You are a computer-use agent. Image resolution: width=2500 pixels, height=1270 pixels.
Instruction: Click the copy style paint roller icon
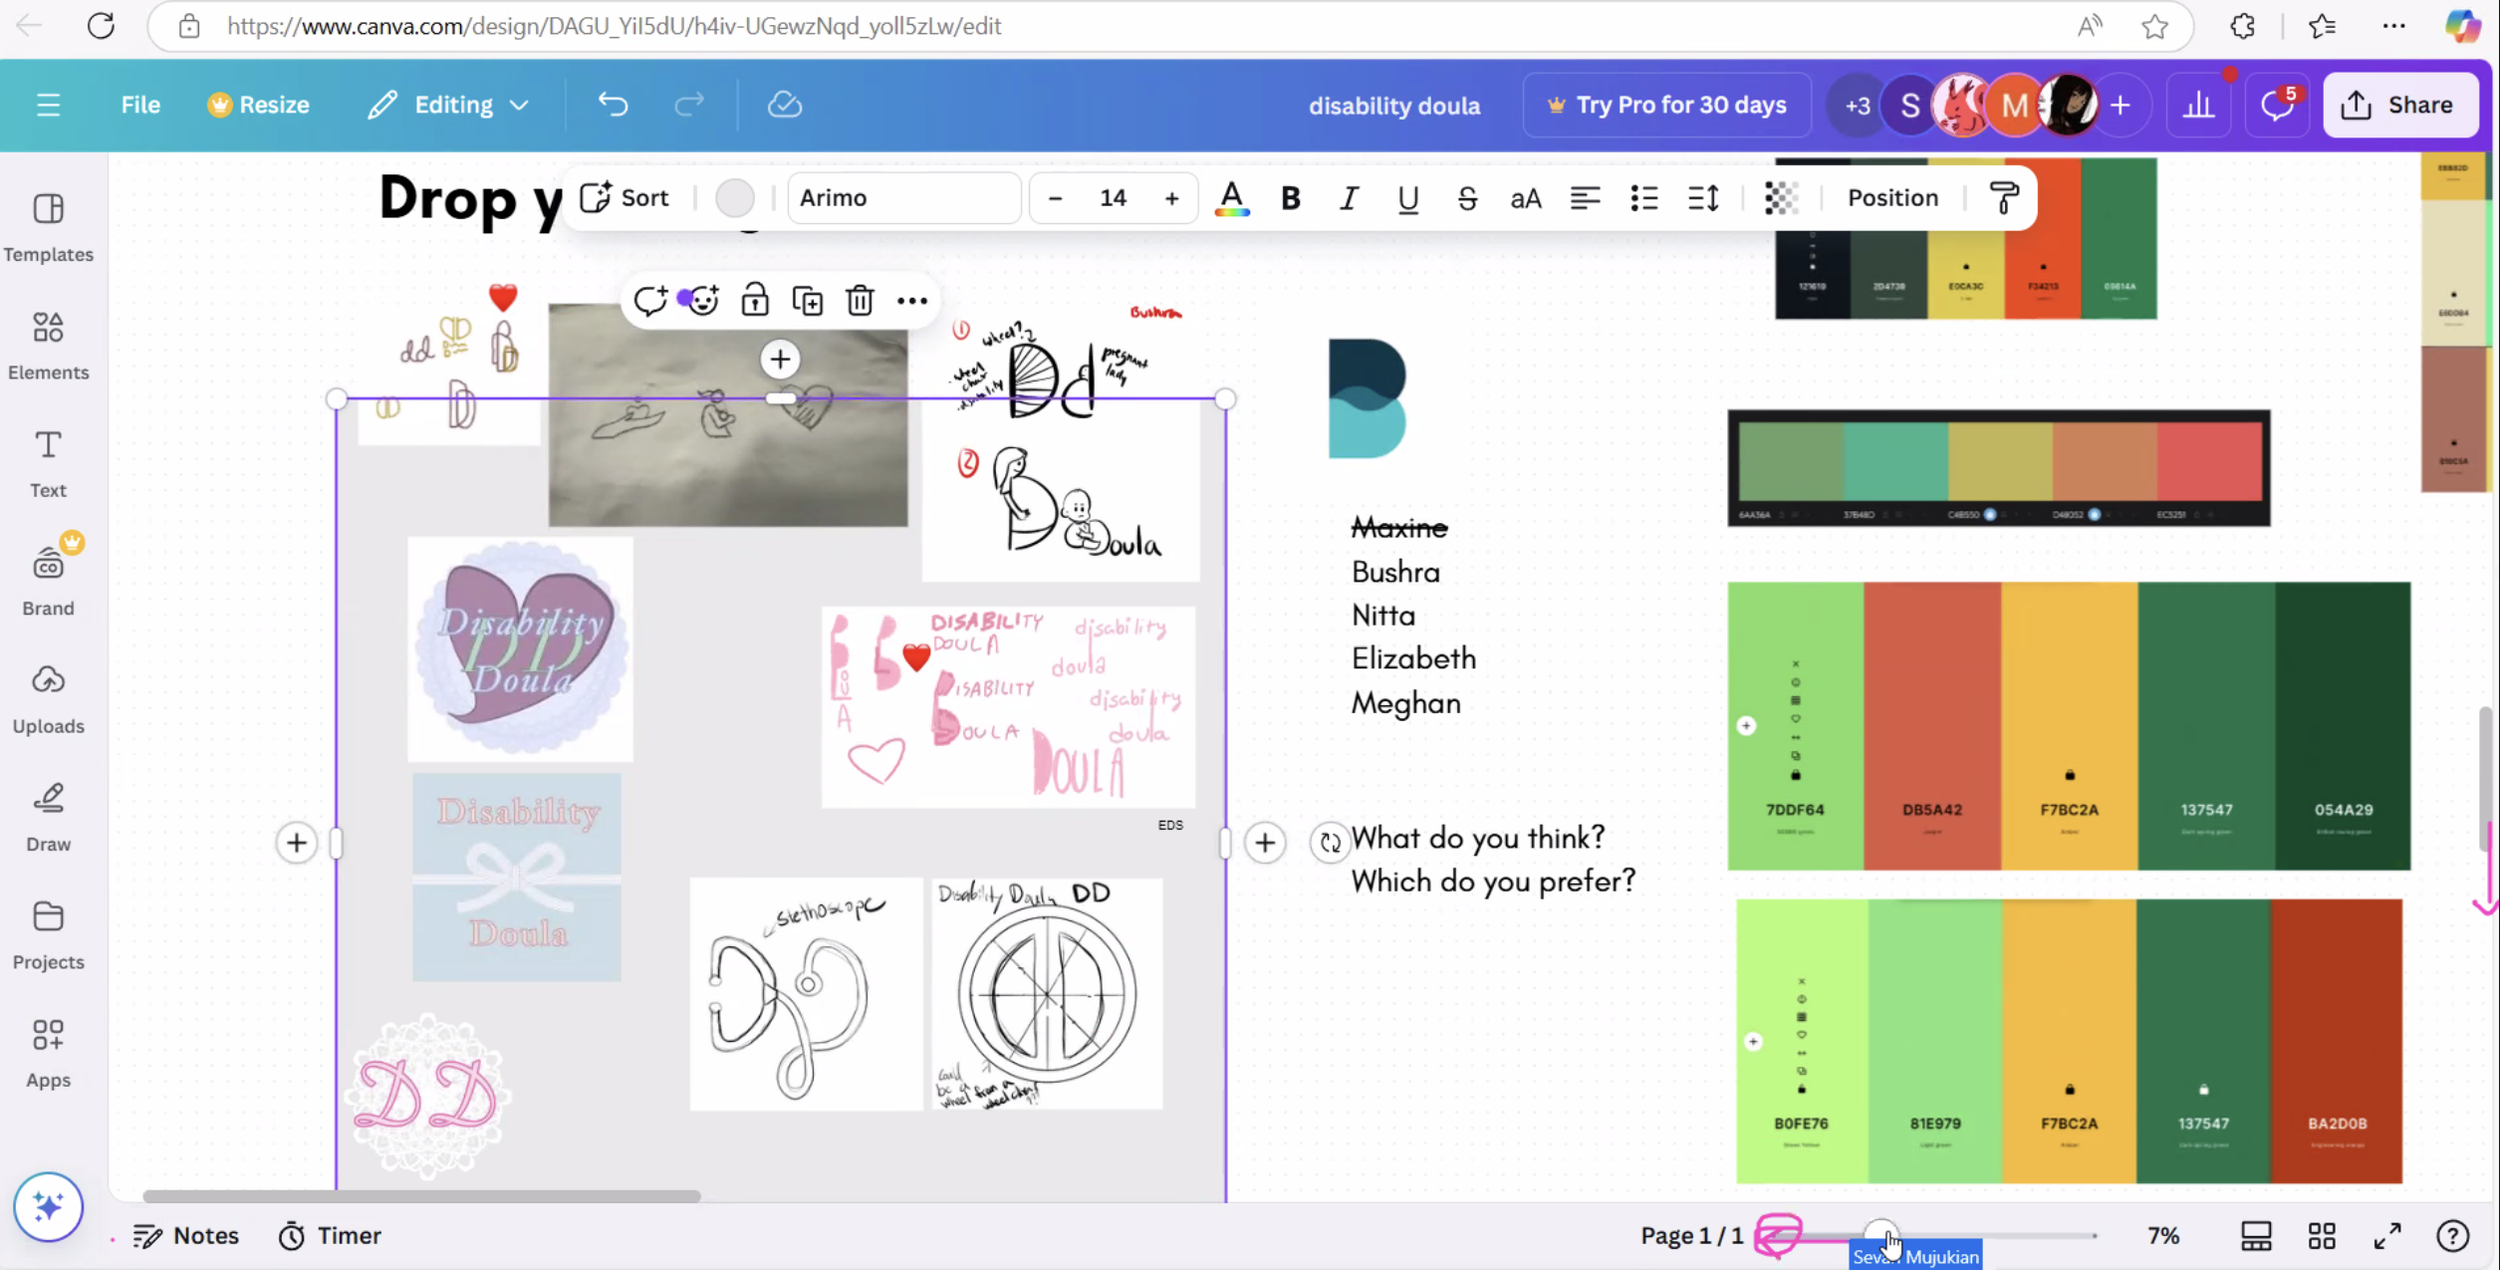(x=2004, y=198)
